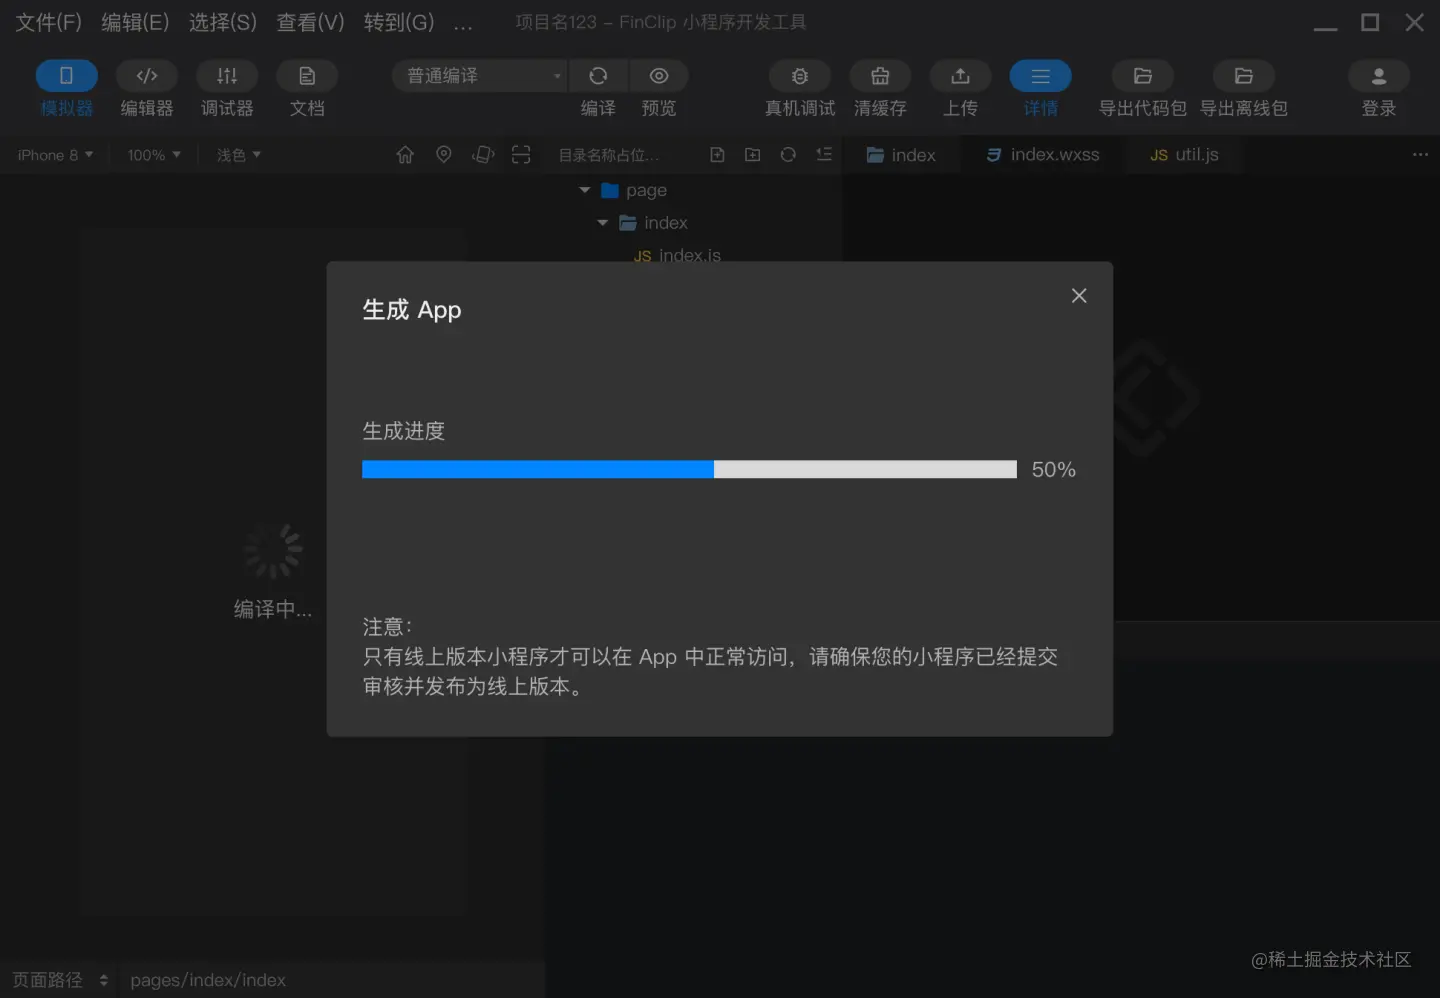Click the generation progress bar
This screenshot has height=998, width=1440.
tap(689, 470)
